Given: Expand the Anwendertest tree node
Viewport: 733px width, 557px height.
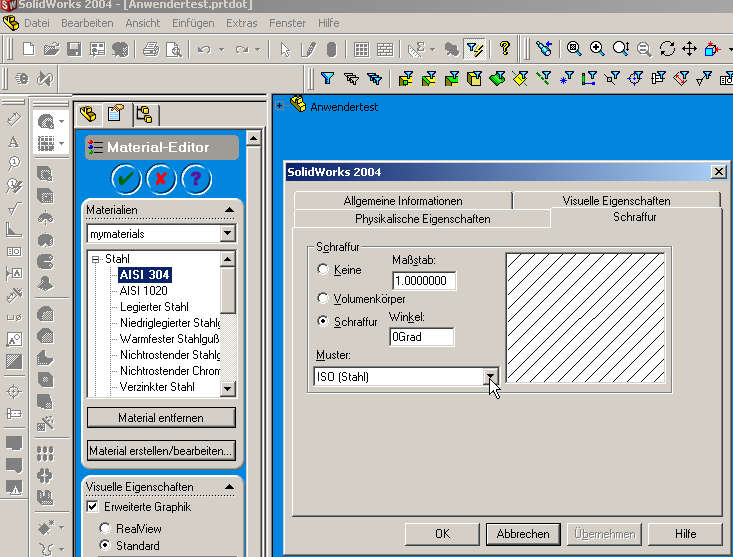Looking at the screenshot, I should (x=280, y=106).
